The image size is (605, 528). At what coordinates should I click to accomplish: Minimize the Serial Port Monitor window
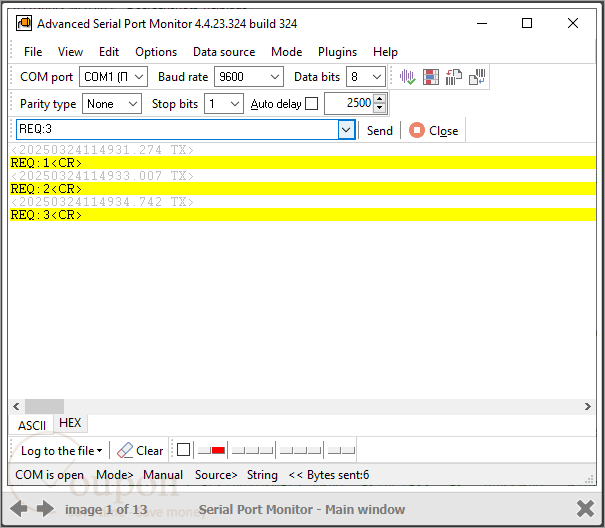(x=482, y=23)
